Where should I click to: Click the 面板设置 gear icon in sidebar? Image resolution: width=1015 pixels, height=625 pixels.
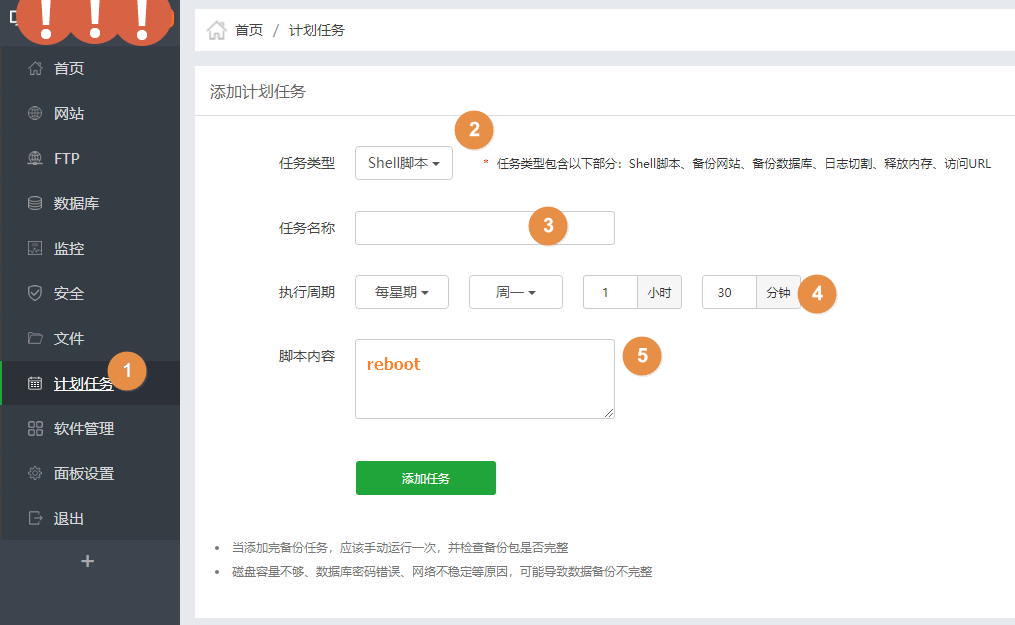point(35,473)
